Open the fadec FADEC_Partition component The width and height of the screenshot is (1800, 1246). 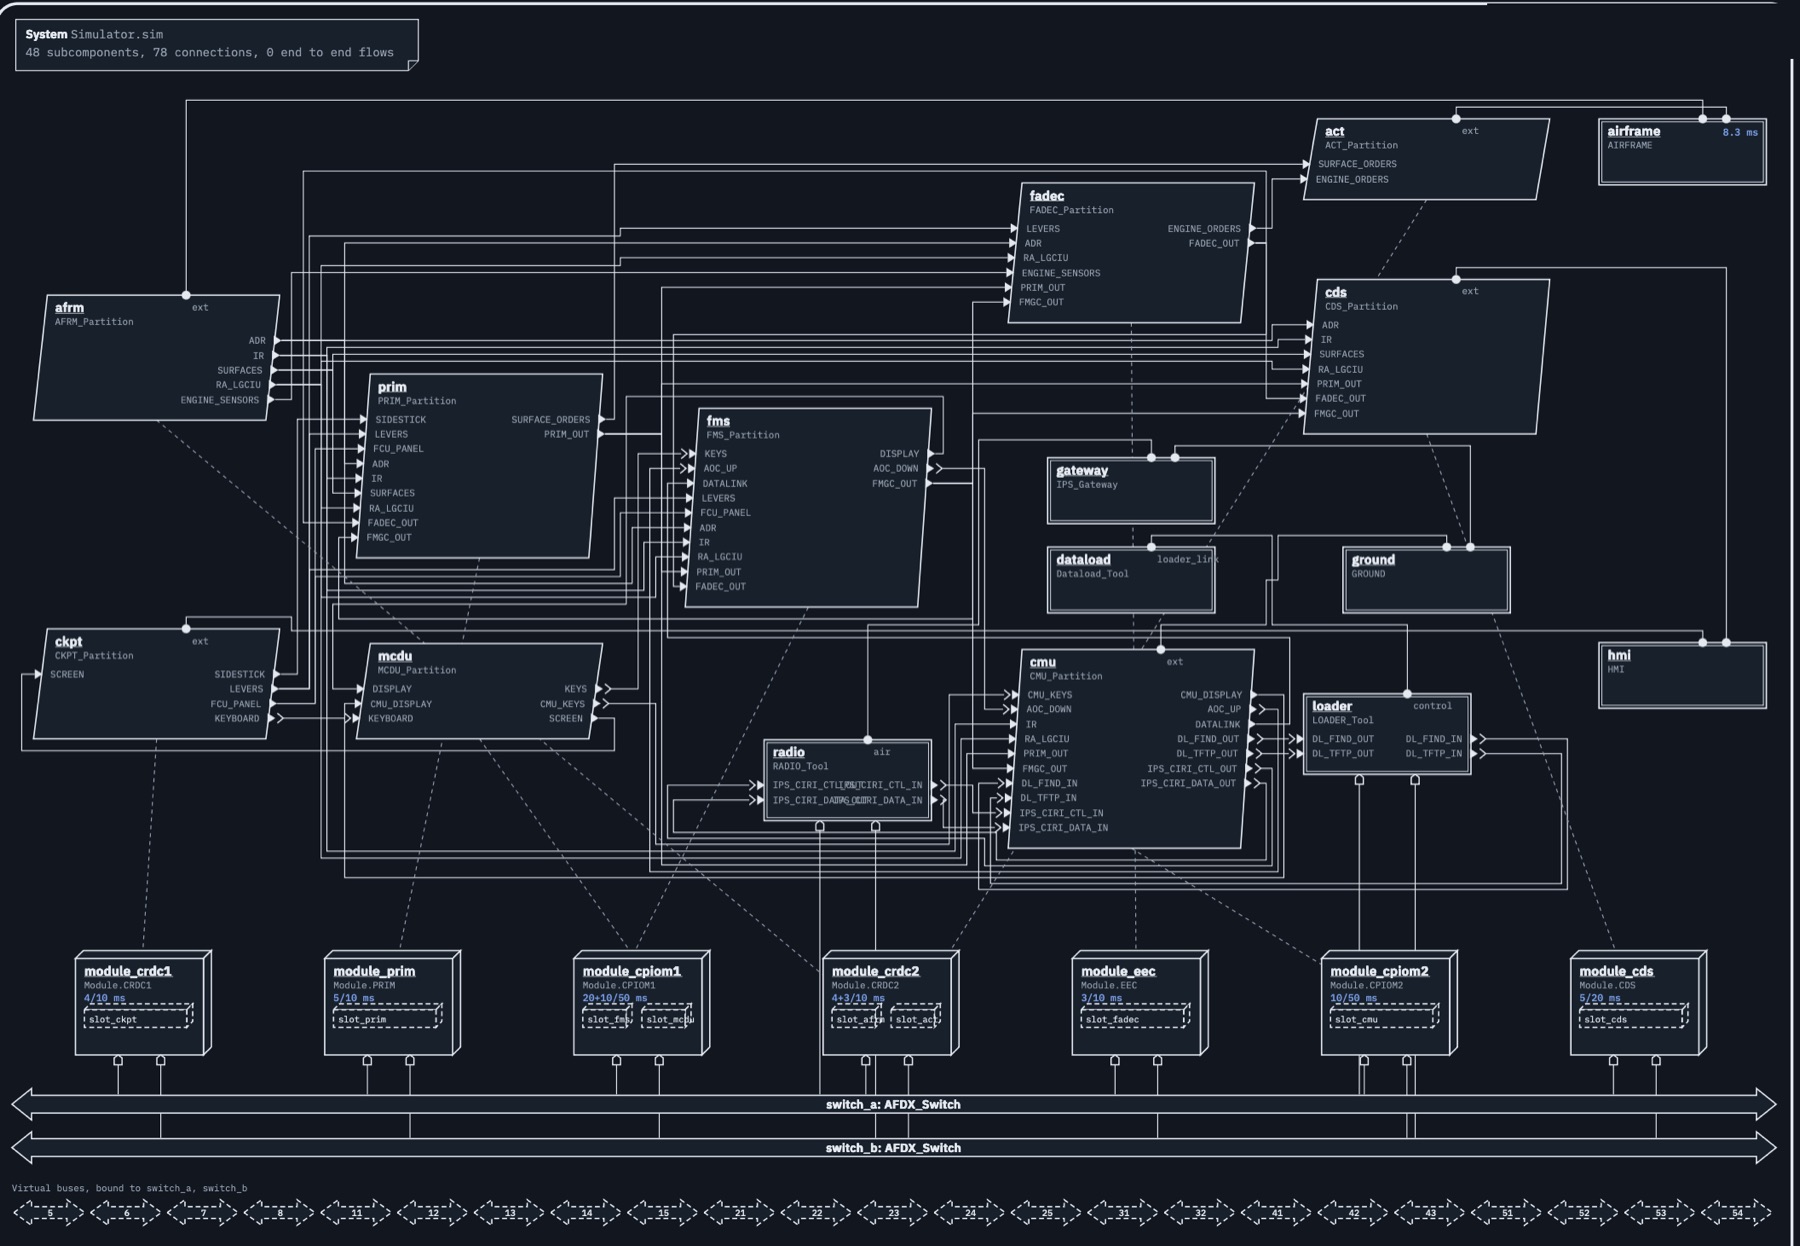(1131, 252)
